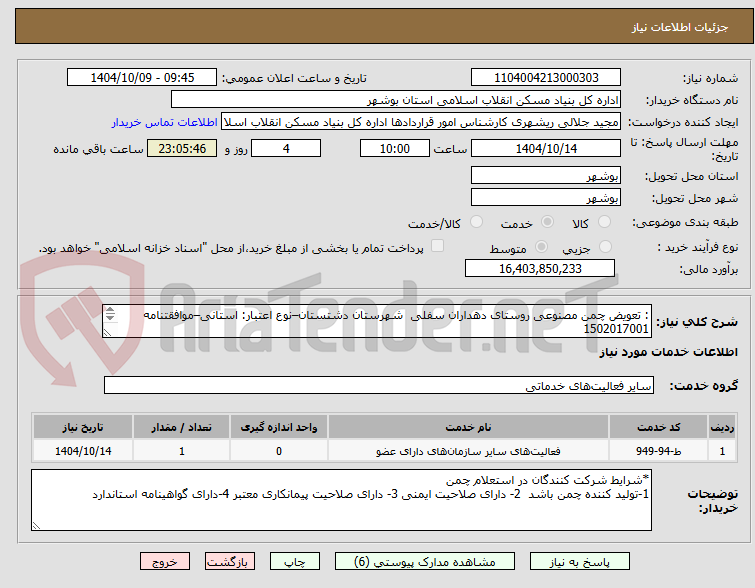Select the خدمت radio button
The height and width of the screenshot is (588, 755).
click(x=547, y=222)
